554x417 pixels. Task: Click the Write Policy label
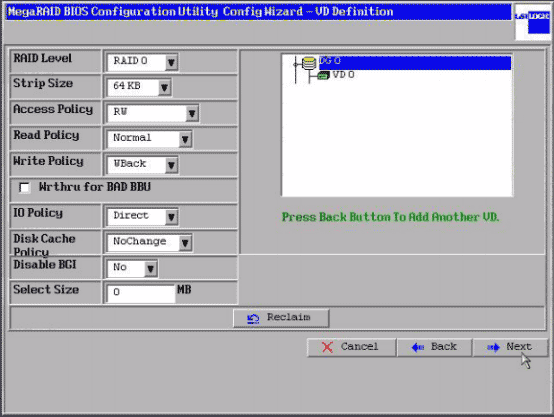pos(48,161)
